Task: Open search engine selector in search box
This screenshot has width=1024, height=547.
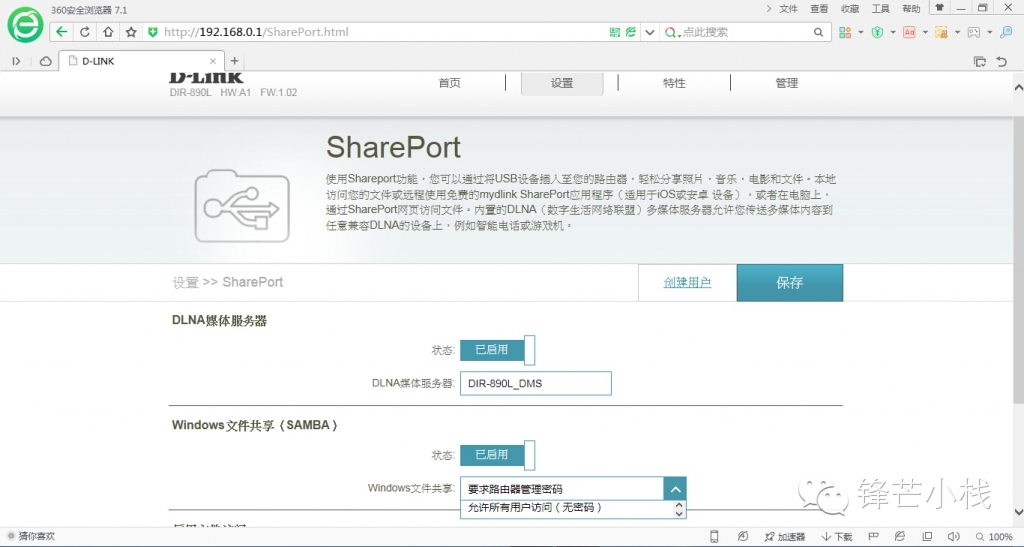Action: 672,32
